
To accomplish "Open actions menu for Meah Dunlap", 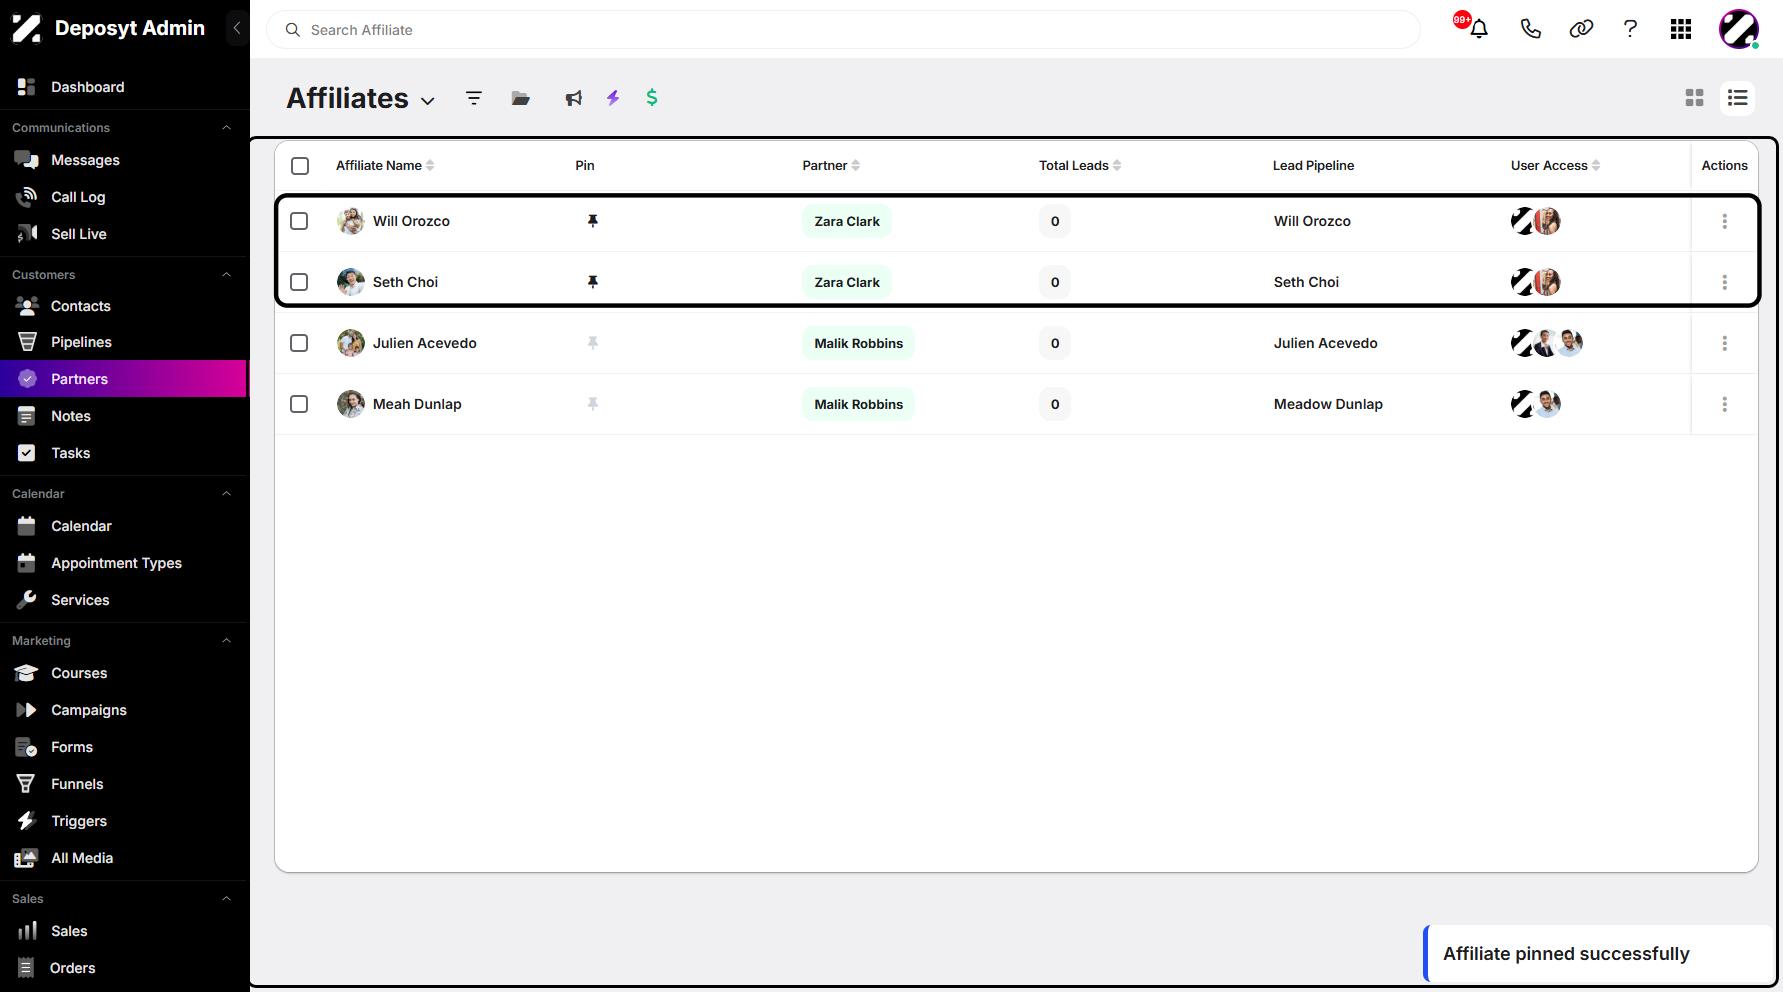I will (1725, 404).
